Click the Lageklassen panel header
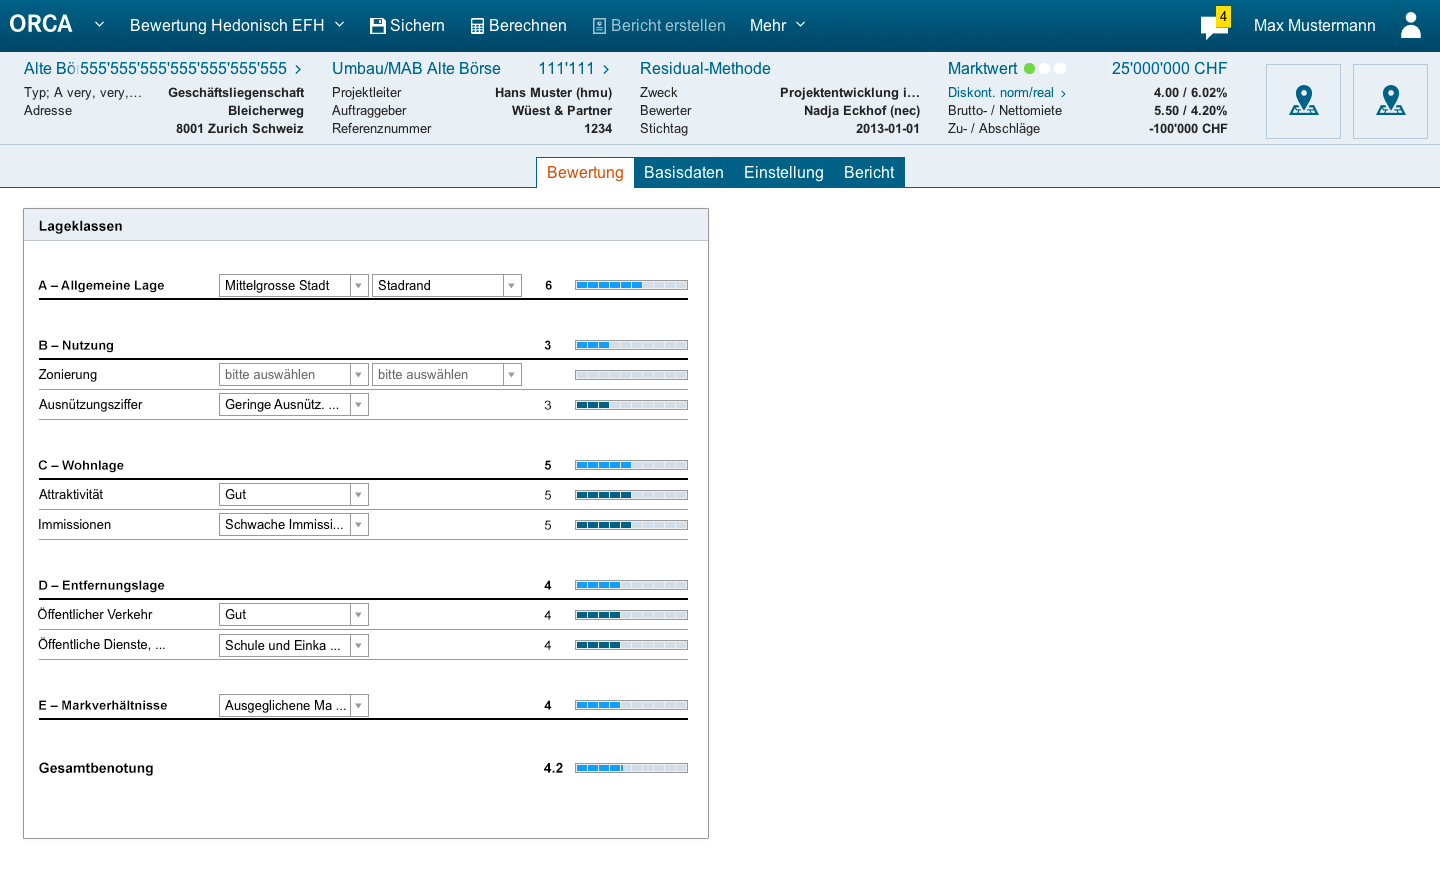 point(366,225)
